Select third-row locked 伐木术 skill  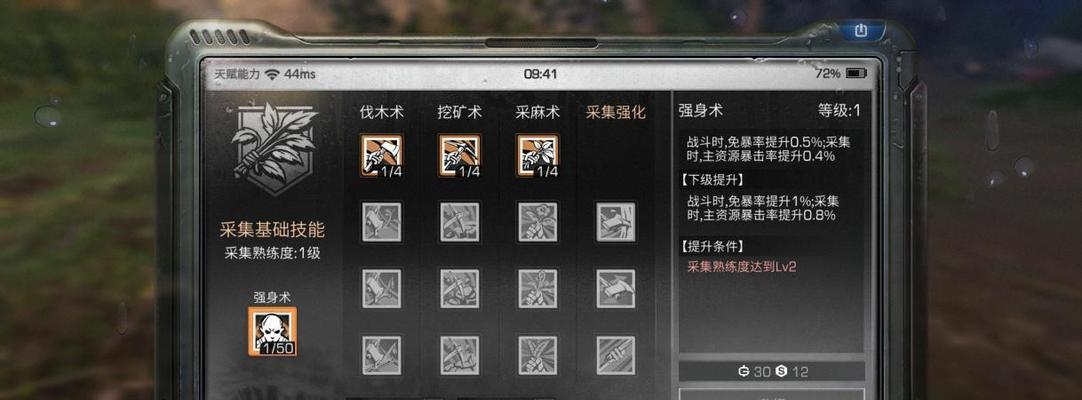[x=382, y=288]
